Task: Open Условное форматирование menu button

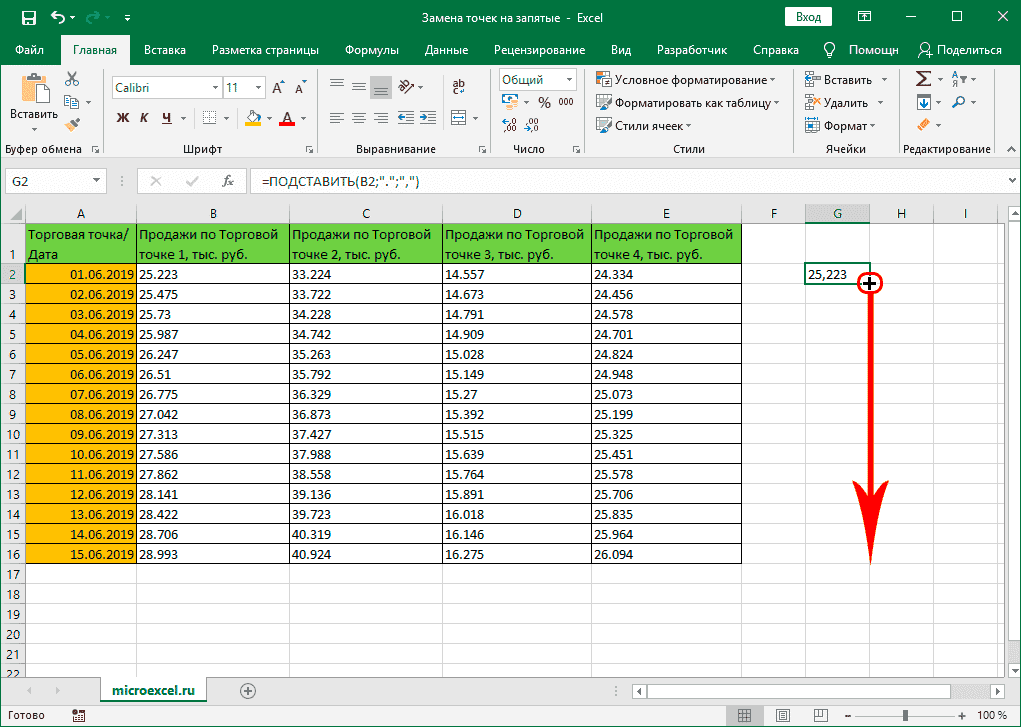Action: (x=686, y=80)
